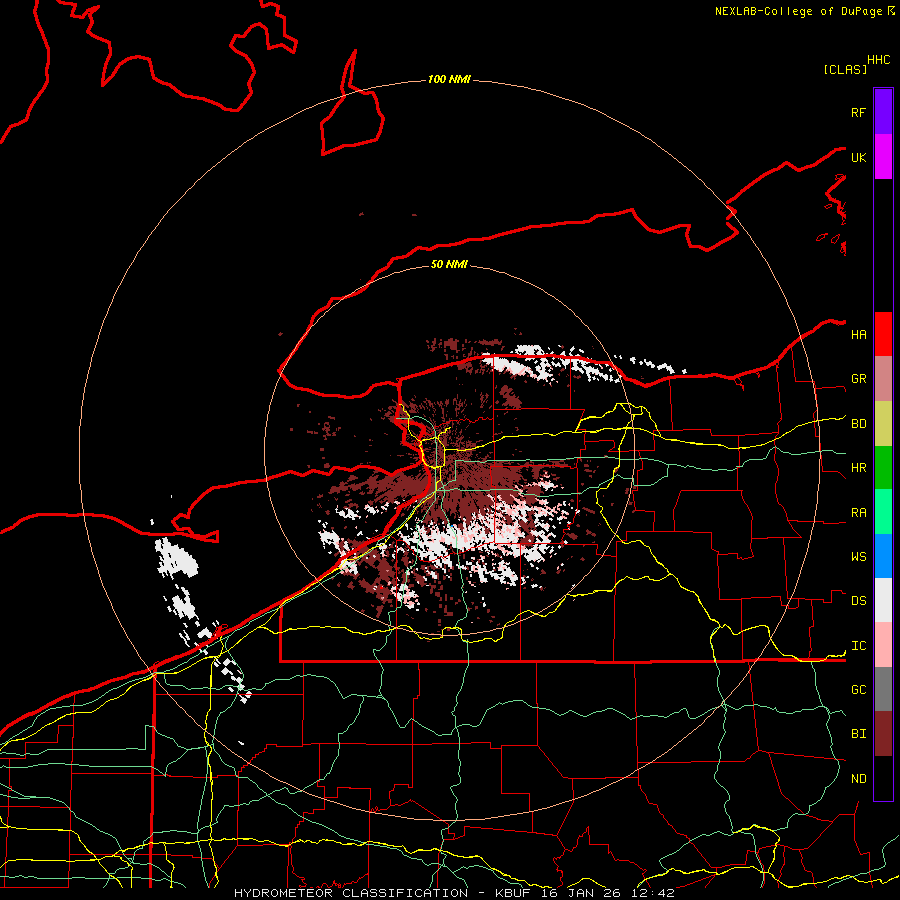Click the yellow BD legend swatch

pyautogui.click(x=883, y=423)
